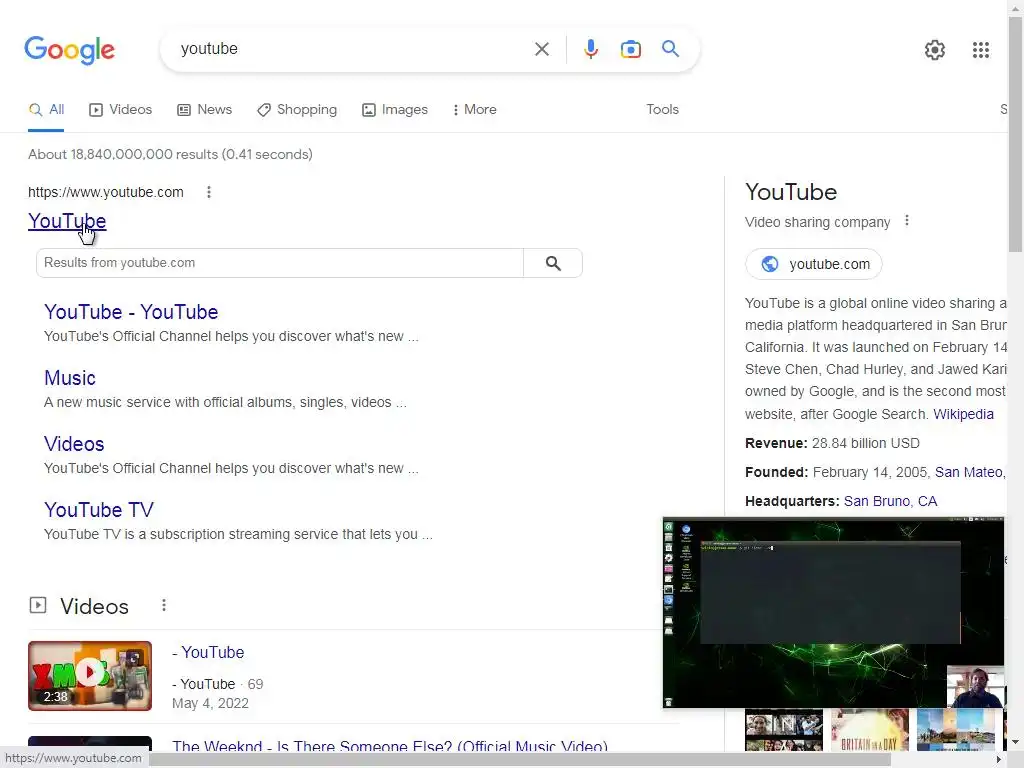Open the three-dot menu next to Videos heading
Viewport: 1024px width, 768px height.
click(164, 605)
